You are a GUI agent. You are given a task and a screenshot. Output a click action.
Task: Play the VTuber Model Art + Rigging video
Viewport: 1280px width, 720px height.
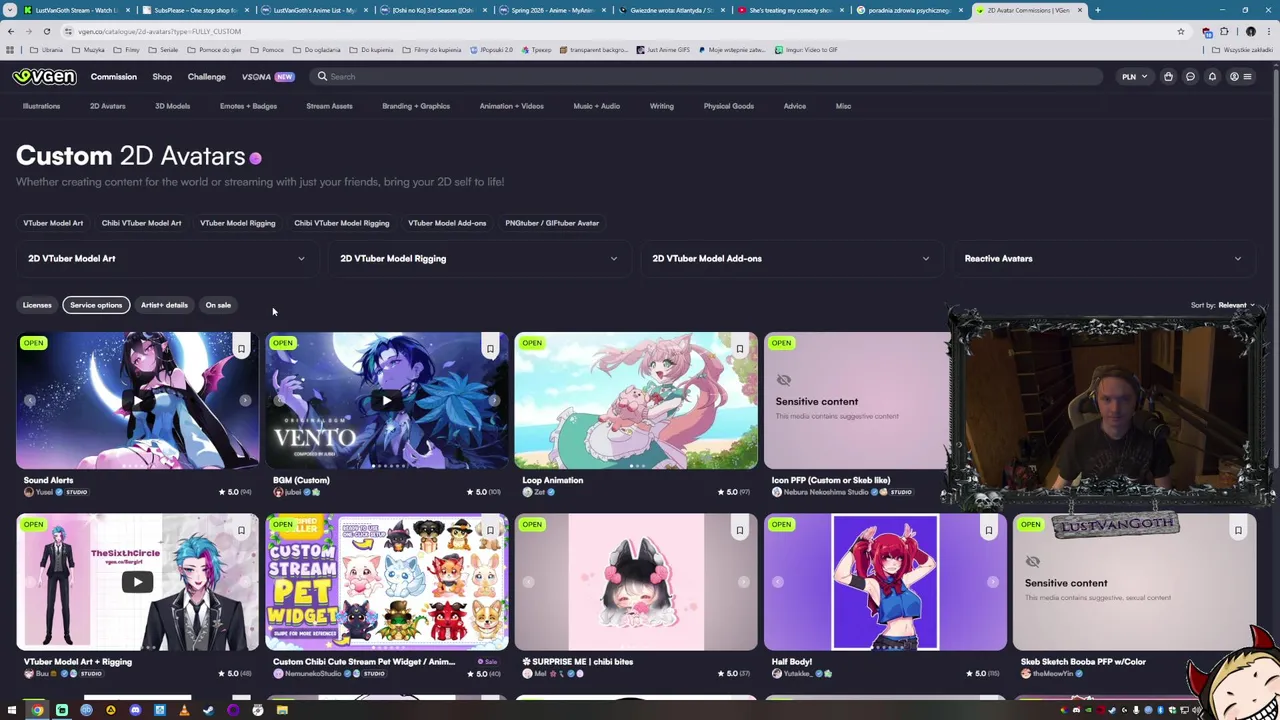tap(137, 582)
